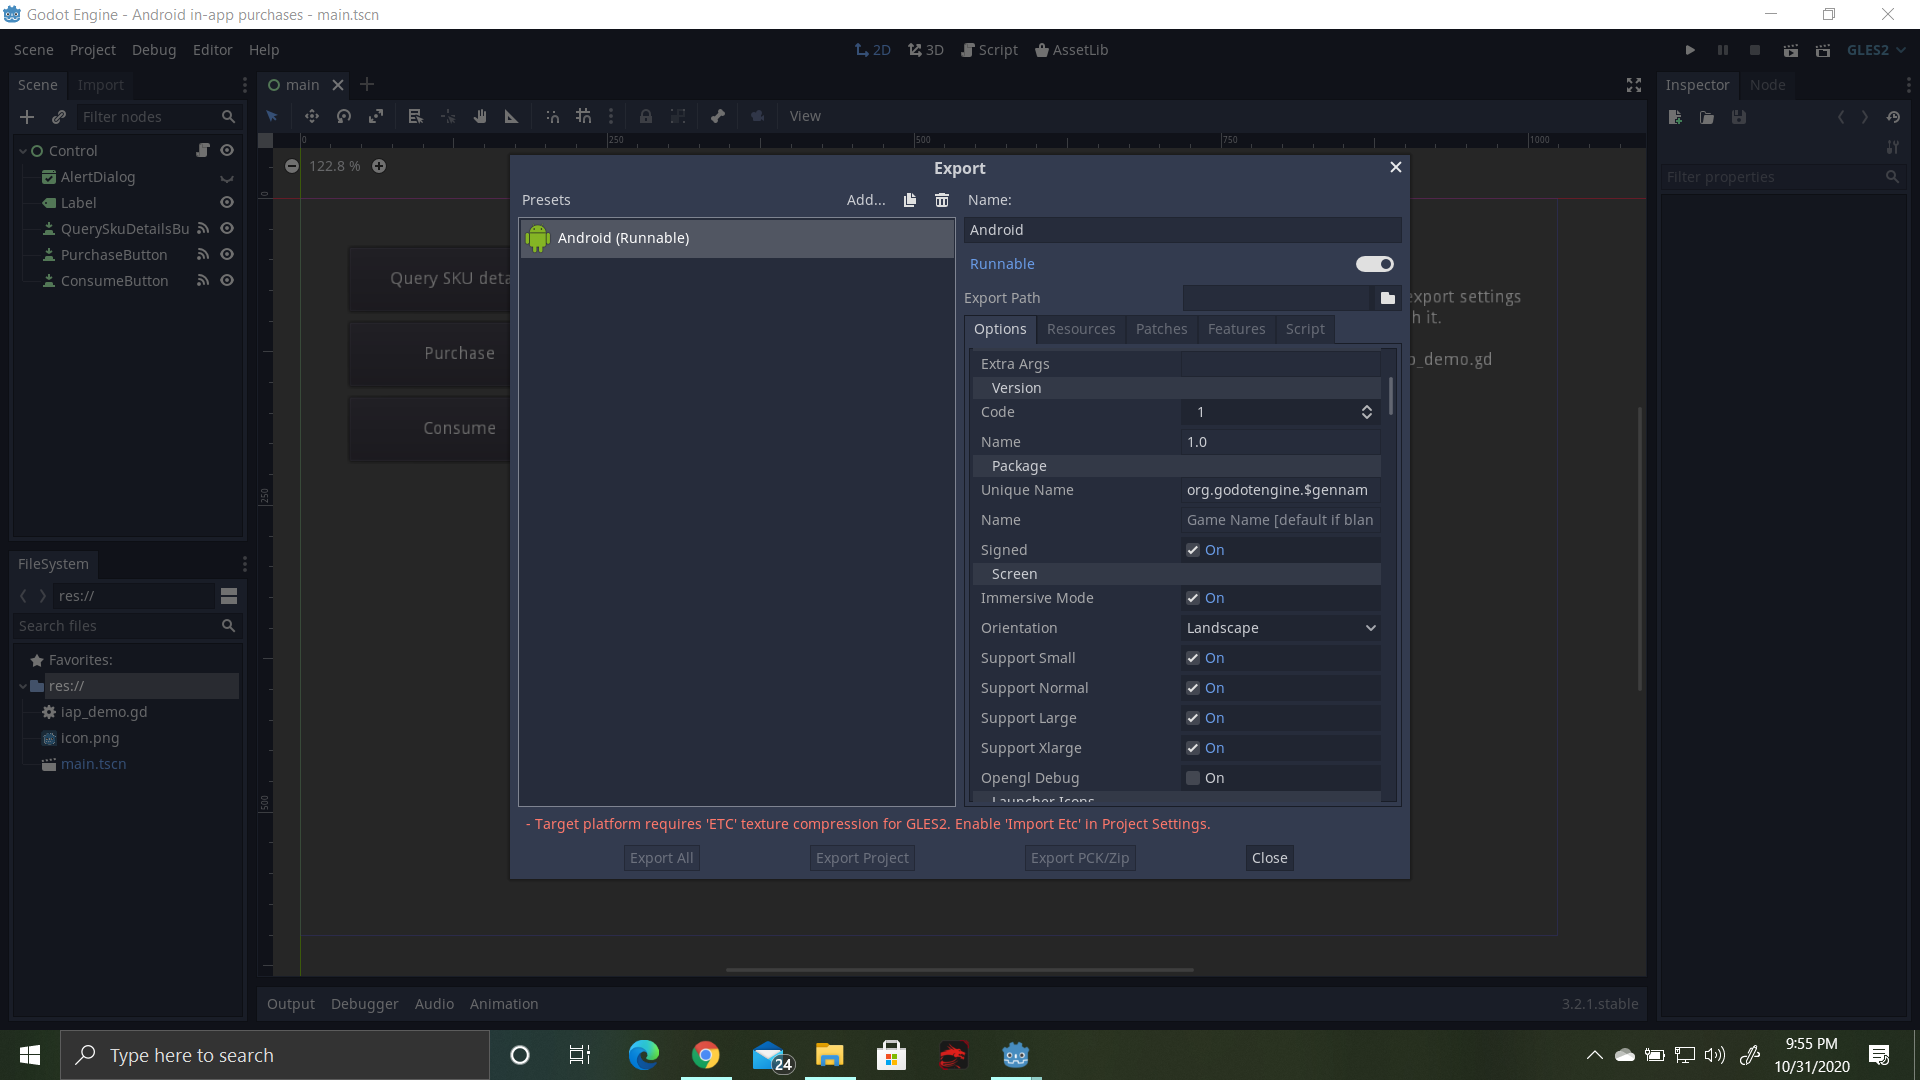Toggle distraction-free mode icon
This screenshot has height=1080, width=1920.
pos(1634,85)
